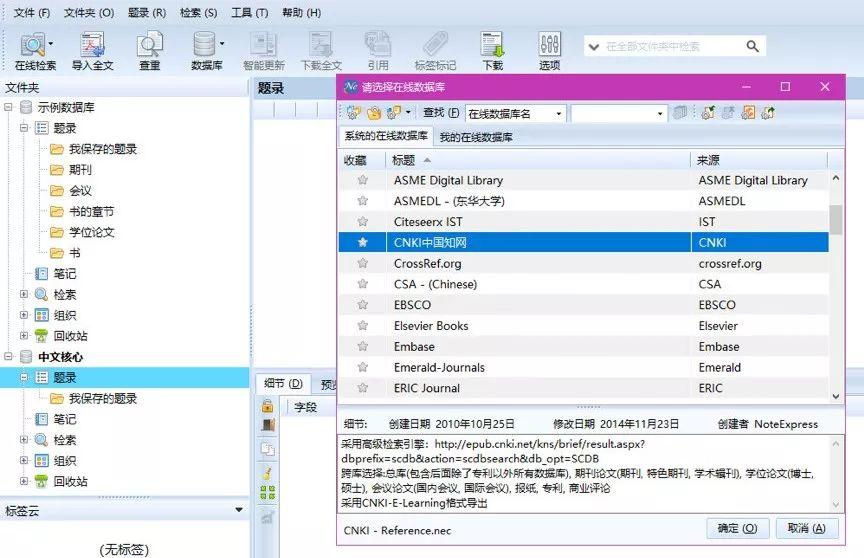Image resolution: width=864 pixels, height=558 pixels.
Task: Open the 帮助 (H) menu
Action: 301,13
